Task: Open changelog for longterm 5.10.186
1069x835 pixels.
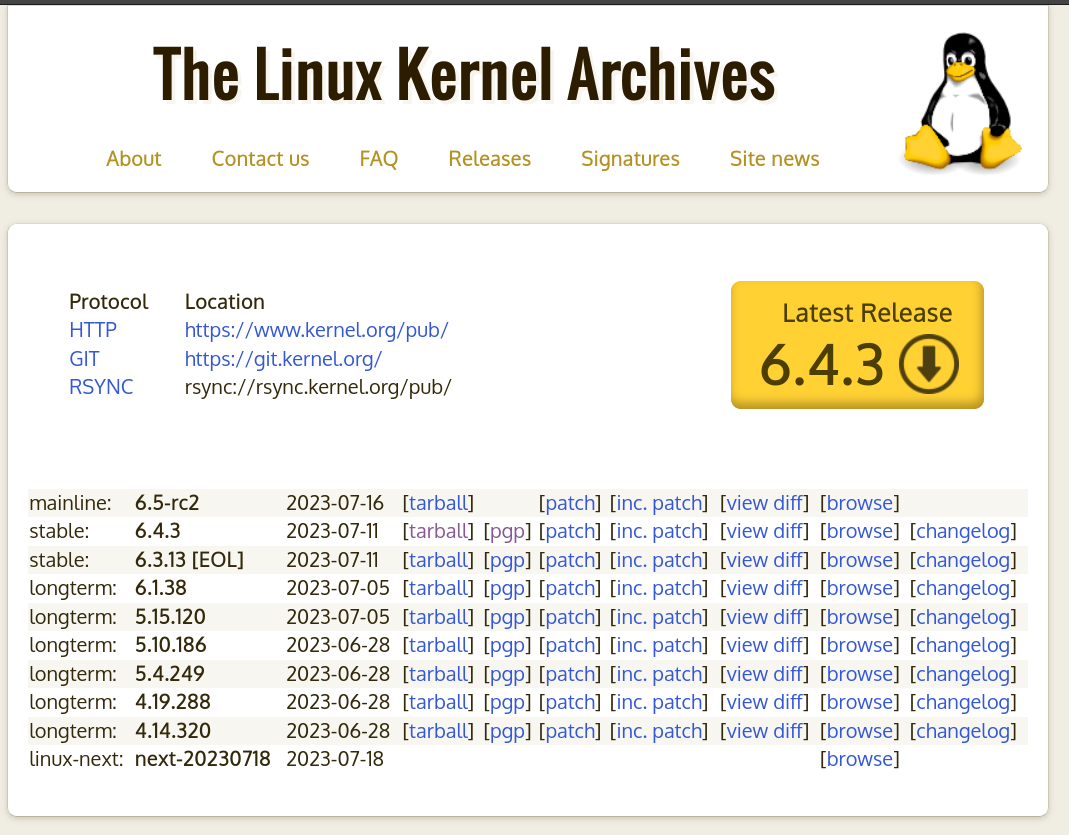Action: (x=963, y=645)
